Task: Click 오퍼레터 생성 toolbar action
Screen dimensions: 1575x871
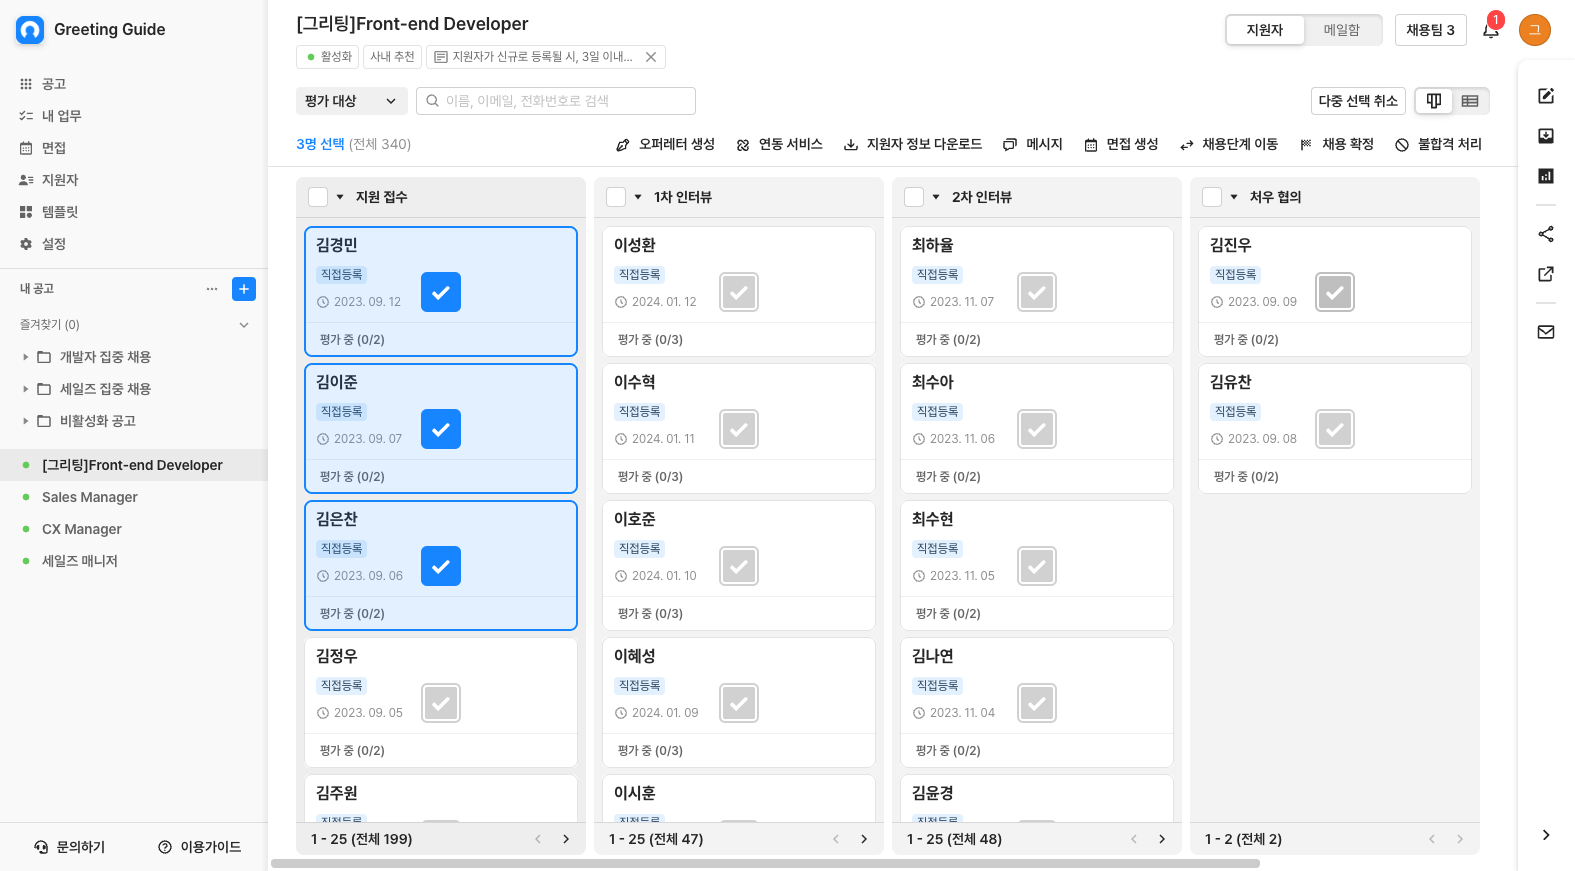Action: coord(665,144)
